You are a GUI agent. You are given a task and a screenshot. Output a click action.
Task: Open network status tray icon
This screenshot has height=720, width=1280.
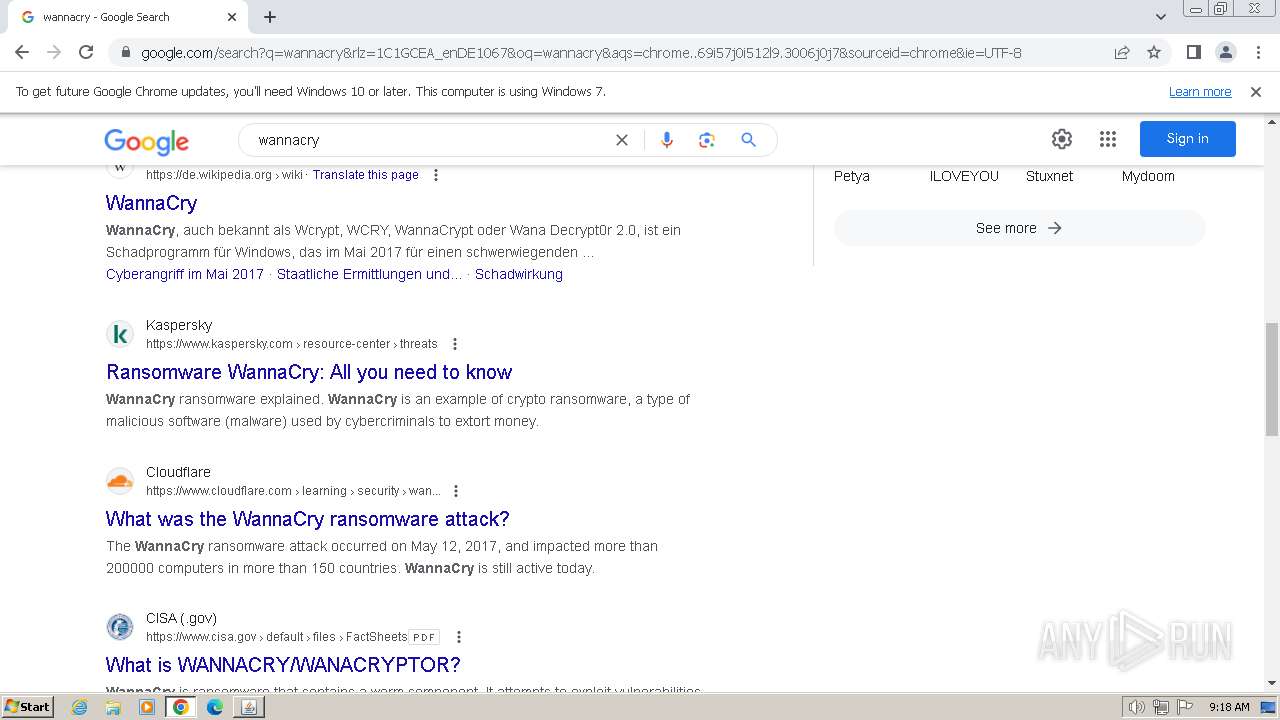point(1161,707)
